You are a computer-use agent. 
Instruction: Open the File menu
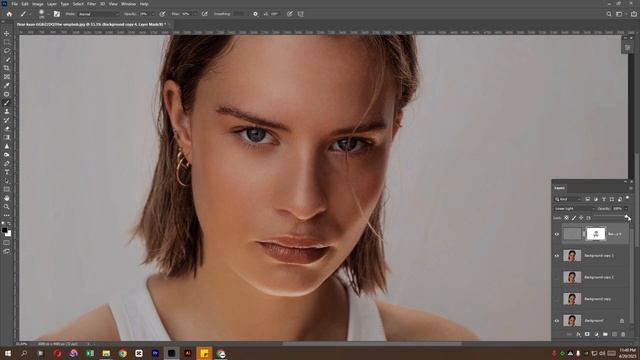point(14,4)
